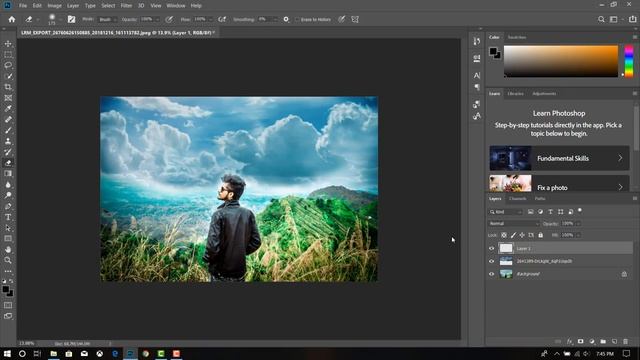Click the Search icon at top right

pyautogui.click(x=601, y=19)
